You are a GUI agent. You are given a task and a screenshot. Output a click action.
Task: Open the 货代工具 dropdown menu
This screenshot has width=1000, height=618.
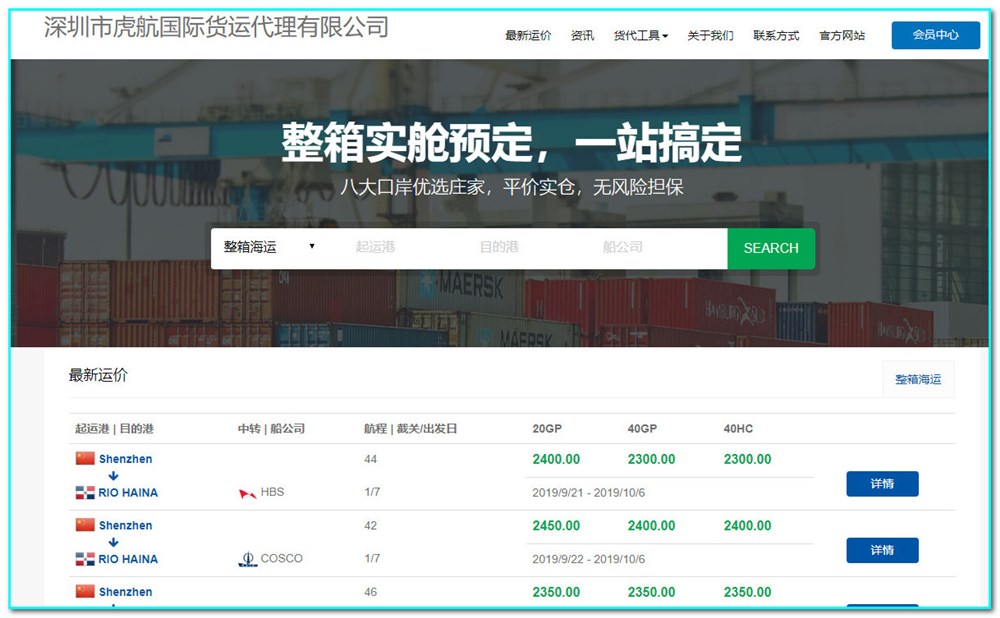click(638, 35)
